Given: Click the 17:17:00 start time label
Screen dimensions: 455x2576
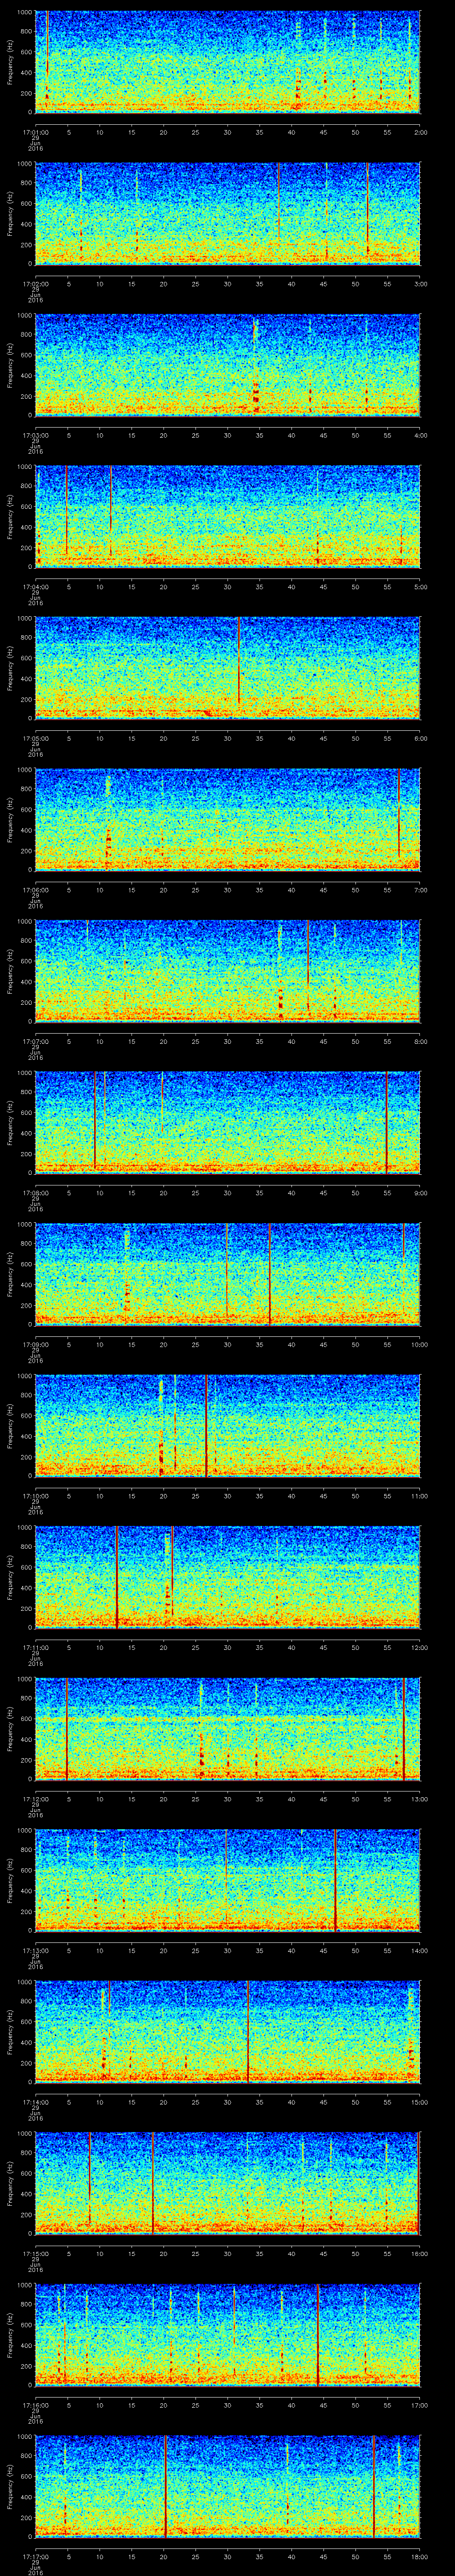Looking at the screenshot, I should [x=35, y=2556].
